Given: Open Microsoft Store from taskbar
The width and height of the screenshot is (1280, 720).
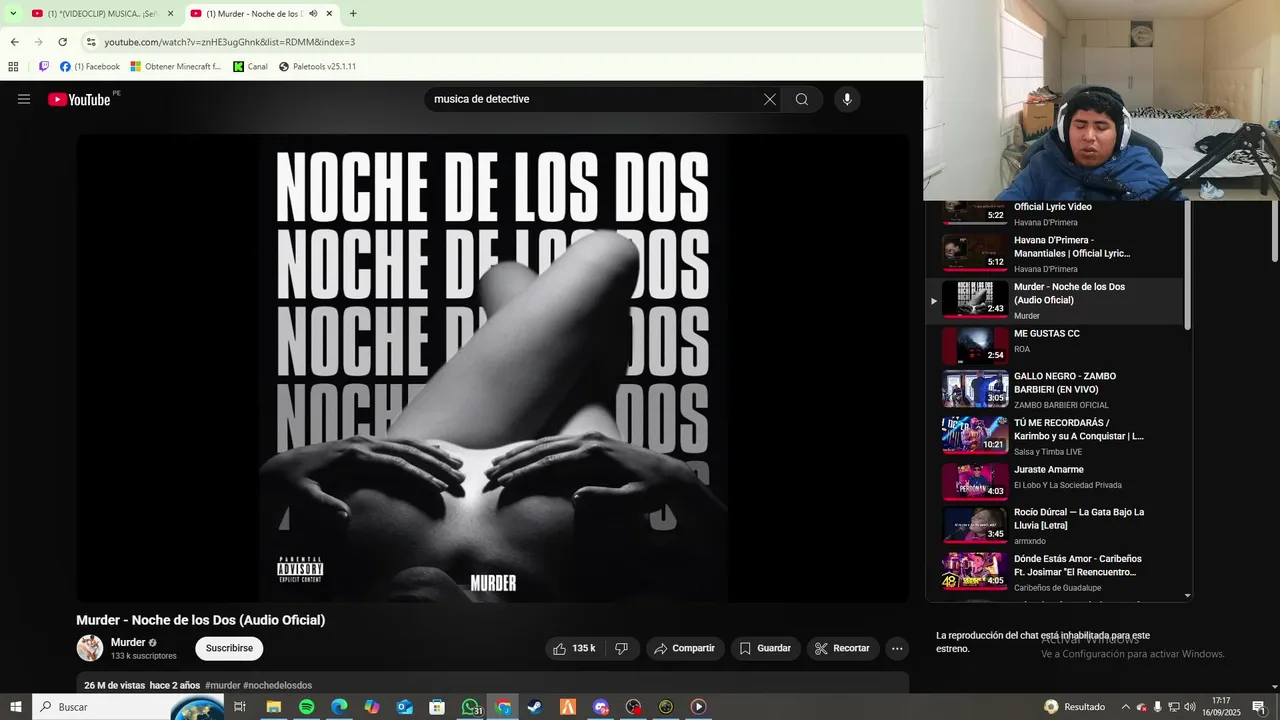Looking at the screenshot, I should pos(437,707).
